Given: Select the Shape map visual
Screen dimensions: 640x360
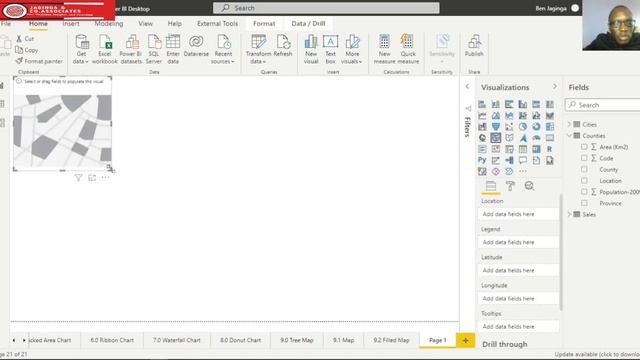Looking at the screenshot, I should pos(509,138).
